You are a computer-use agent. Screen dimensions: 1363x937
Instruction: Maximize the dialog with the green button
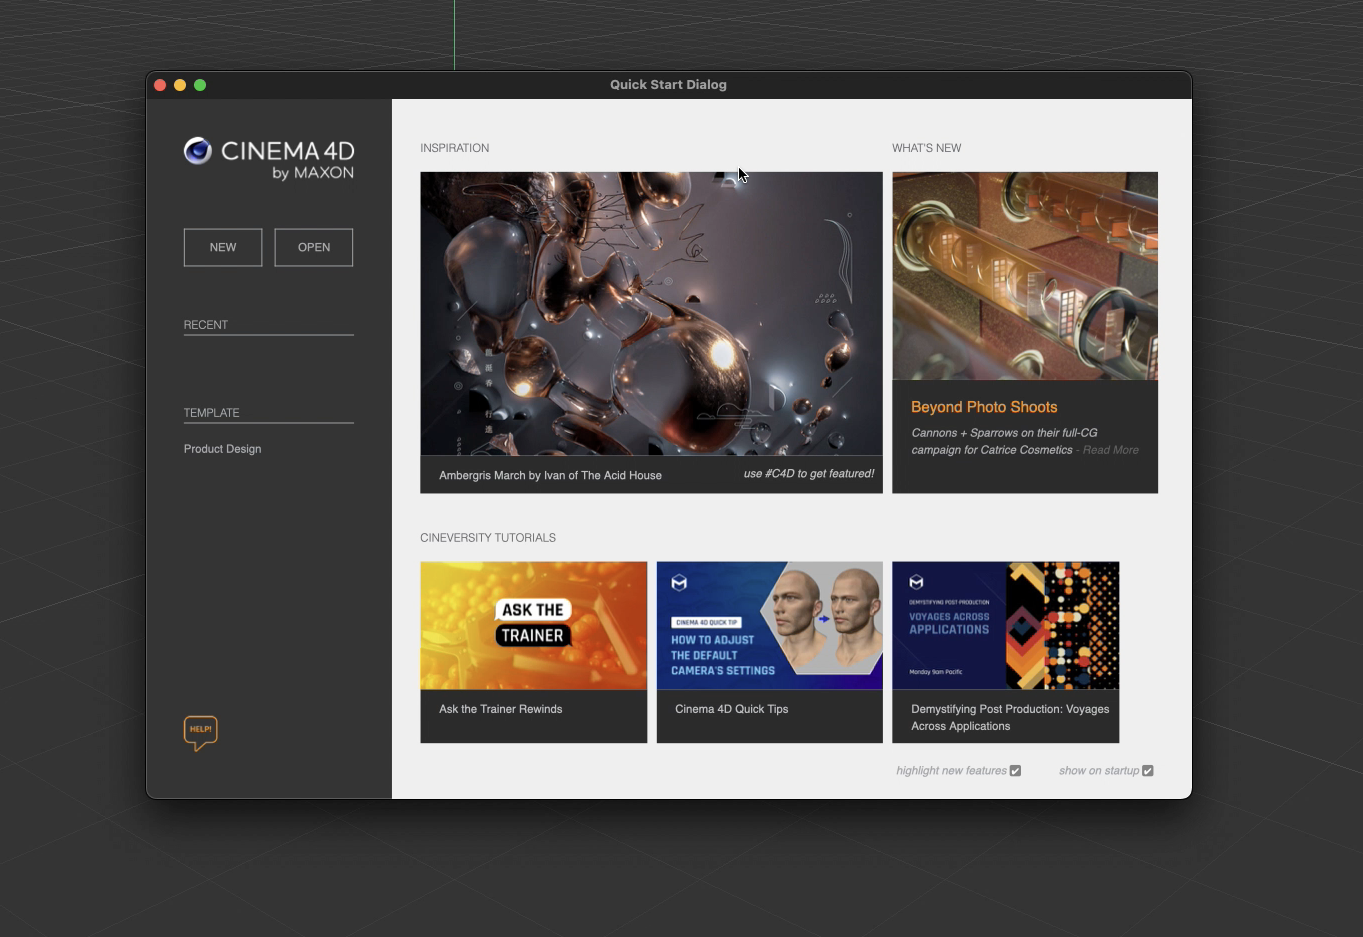coord(200,85)
